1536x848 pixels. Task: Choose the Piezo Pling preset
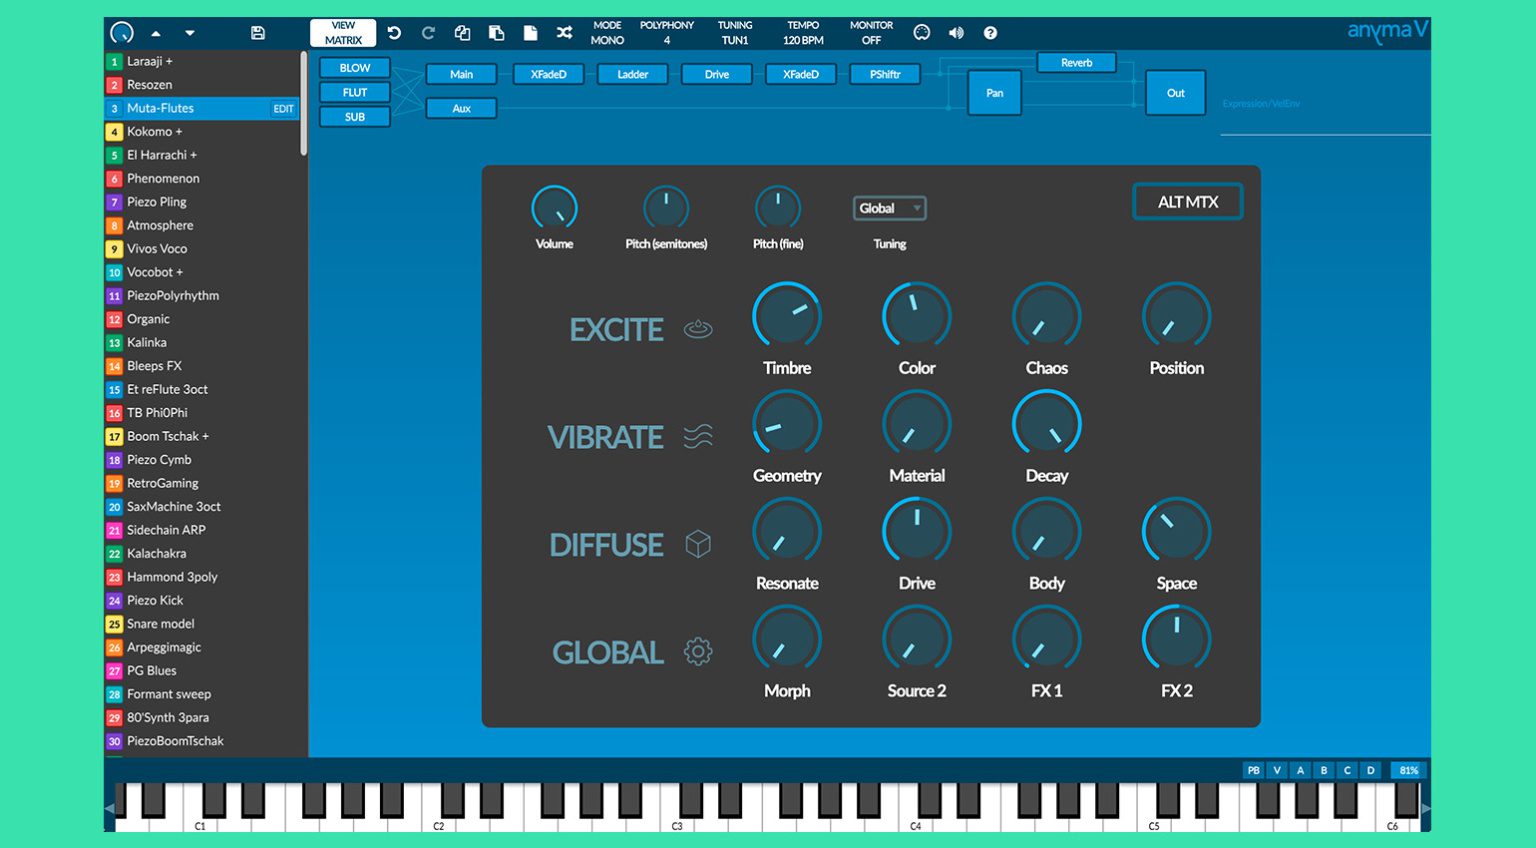tap(157, 202)
